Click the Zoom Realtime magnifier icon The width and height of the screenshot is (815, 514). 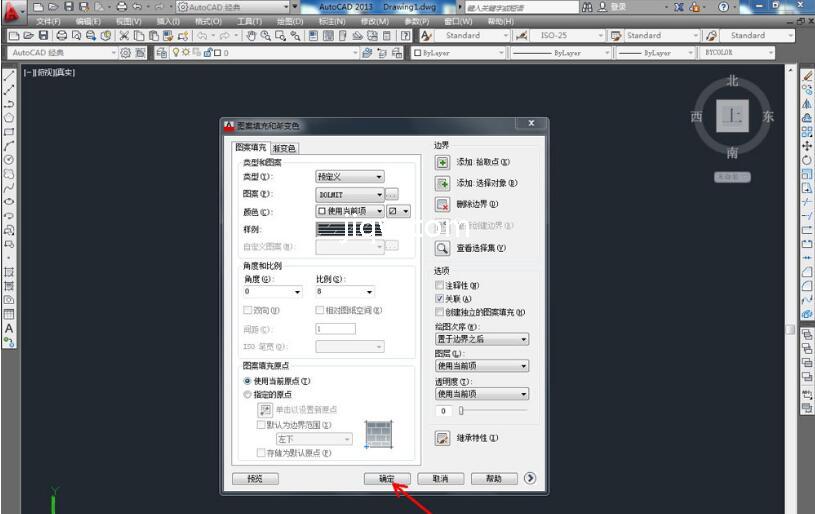(266, 35)
